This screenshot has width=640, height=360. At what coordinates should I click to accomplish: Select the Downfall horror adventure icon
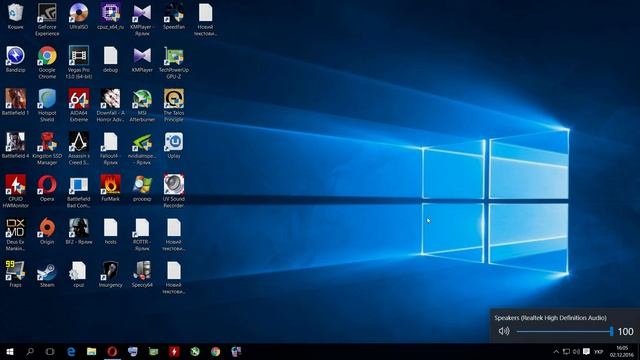pos(110,105)
